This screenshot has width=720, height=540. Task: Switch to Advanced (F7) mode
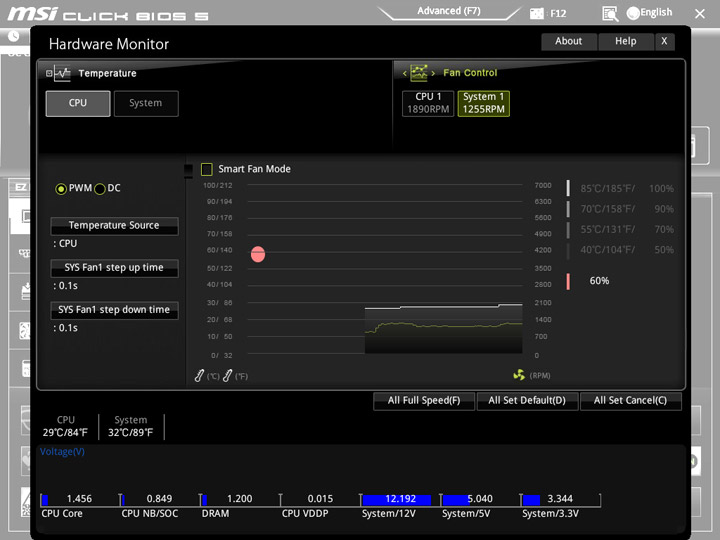click(x=449, y=11)
